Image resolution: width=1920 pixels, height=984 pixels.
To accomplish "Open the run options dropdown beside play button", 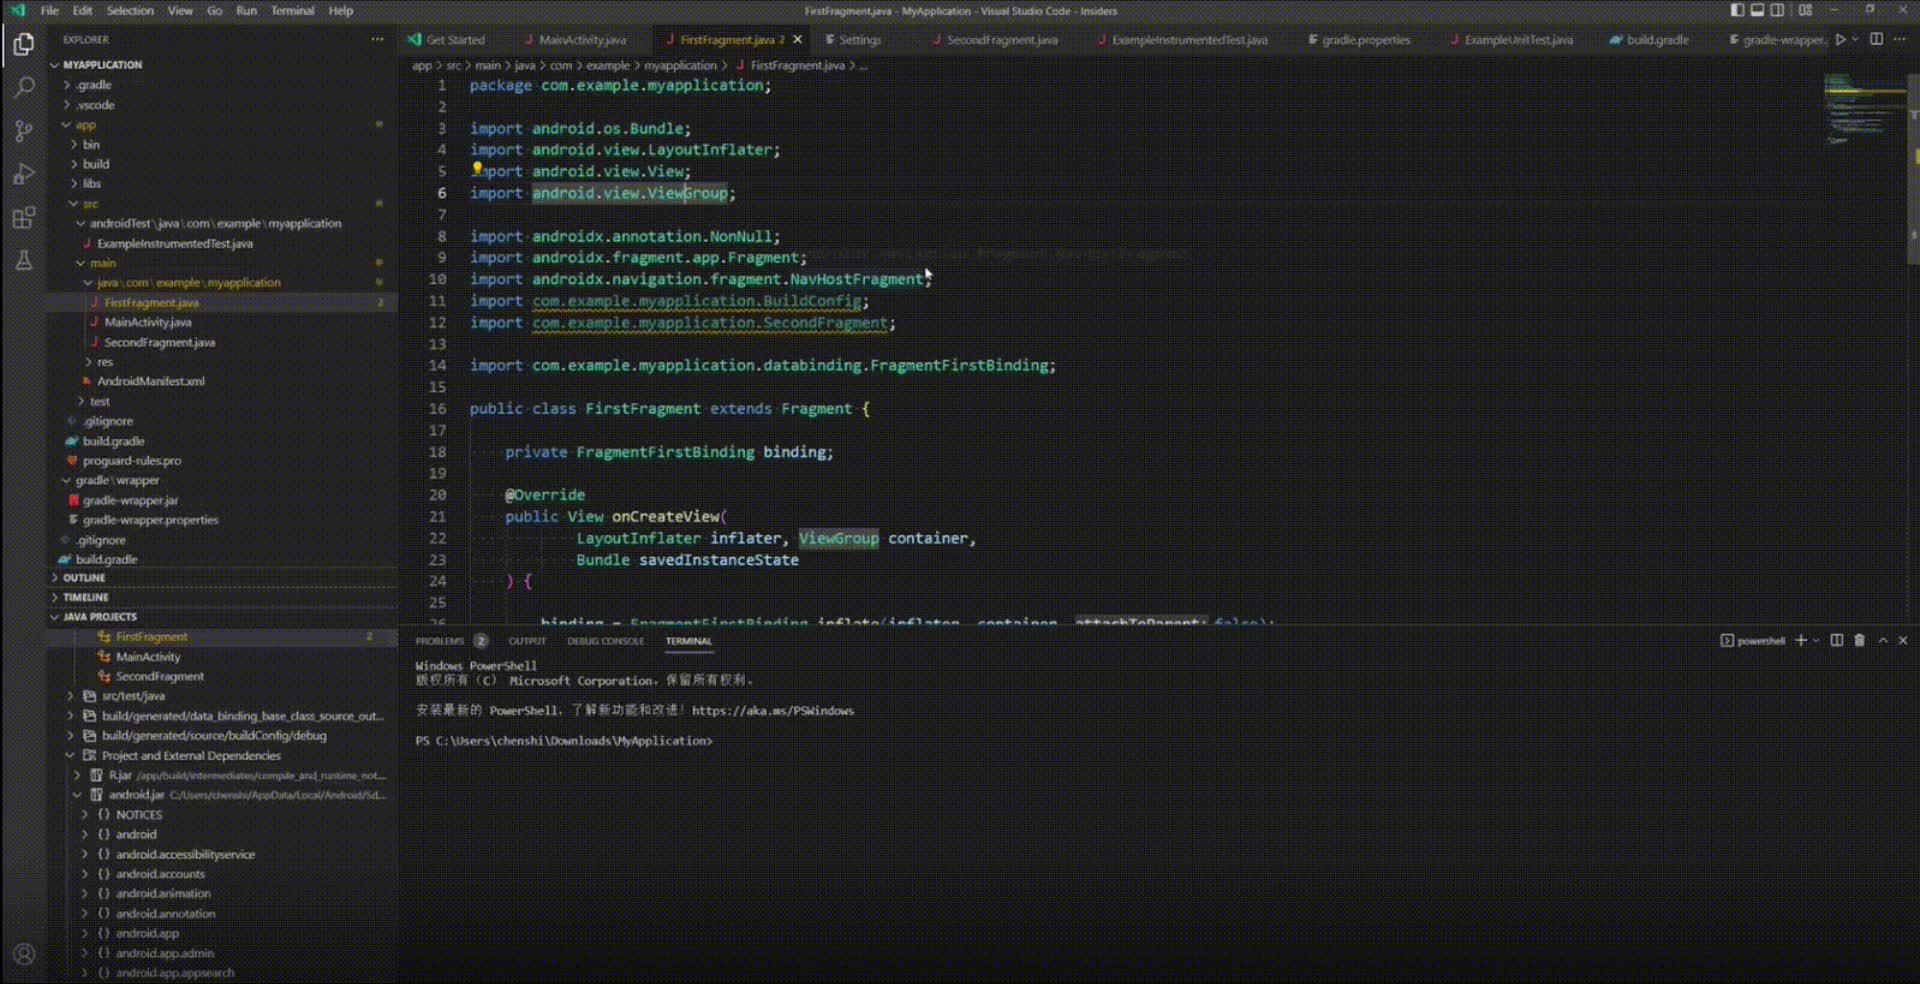I will (1855, 40).
